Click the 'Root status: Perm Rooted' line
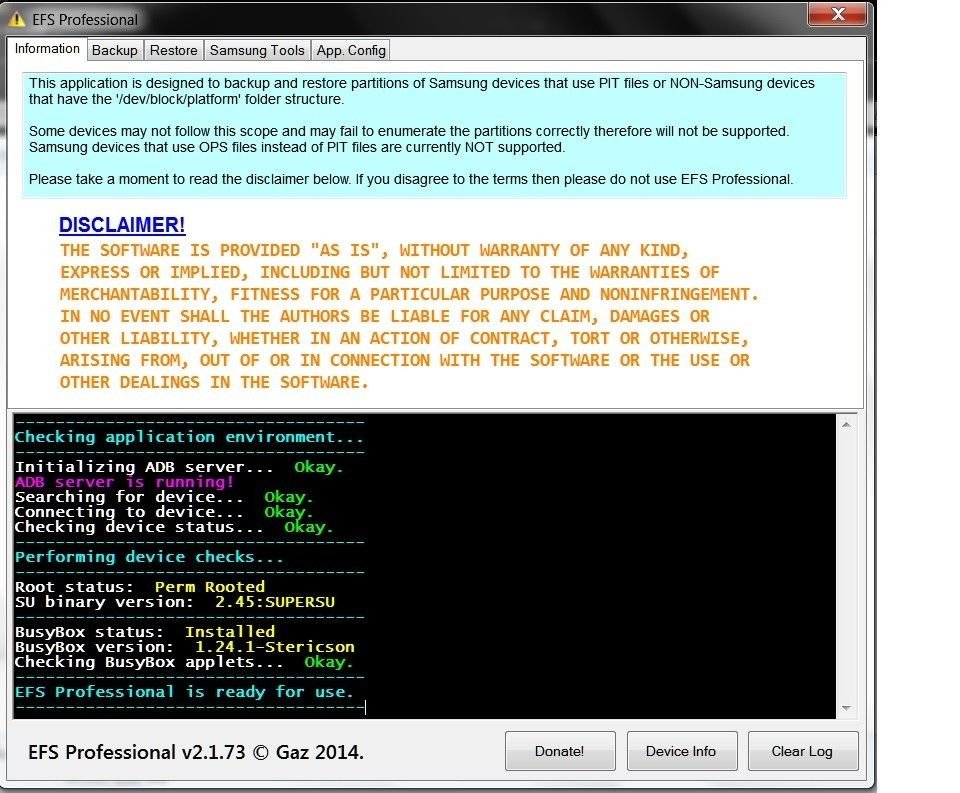The image size is (960, 793). tap(140, 587)
